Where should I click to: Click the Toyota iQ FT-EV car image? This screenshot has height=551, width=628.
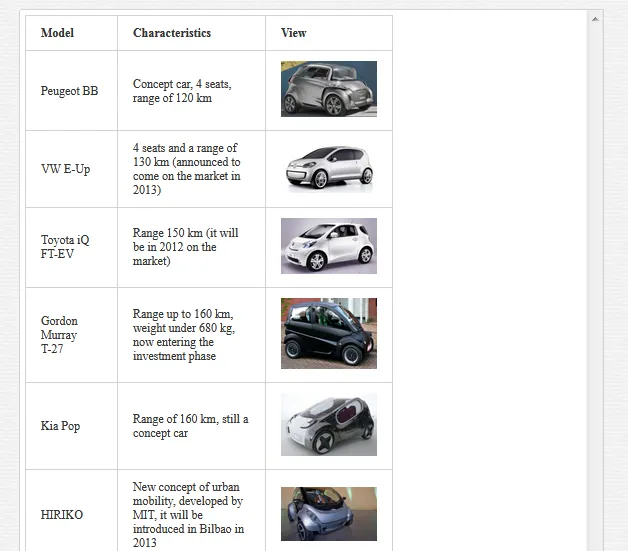(329, 246)
